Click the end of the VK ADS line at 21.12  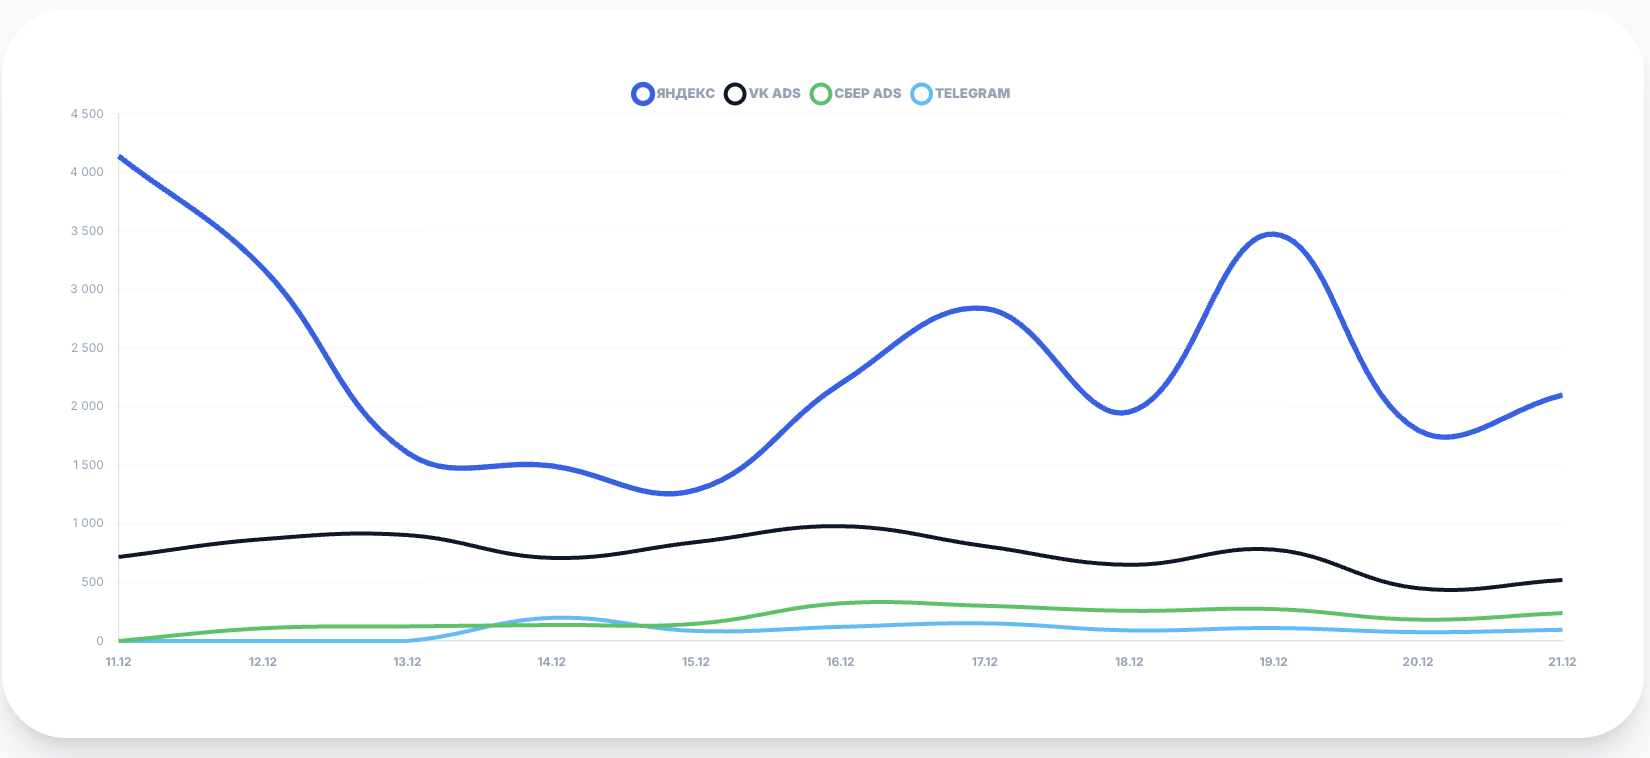tap(1560, 580)
